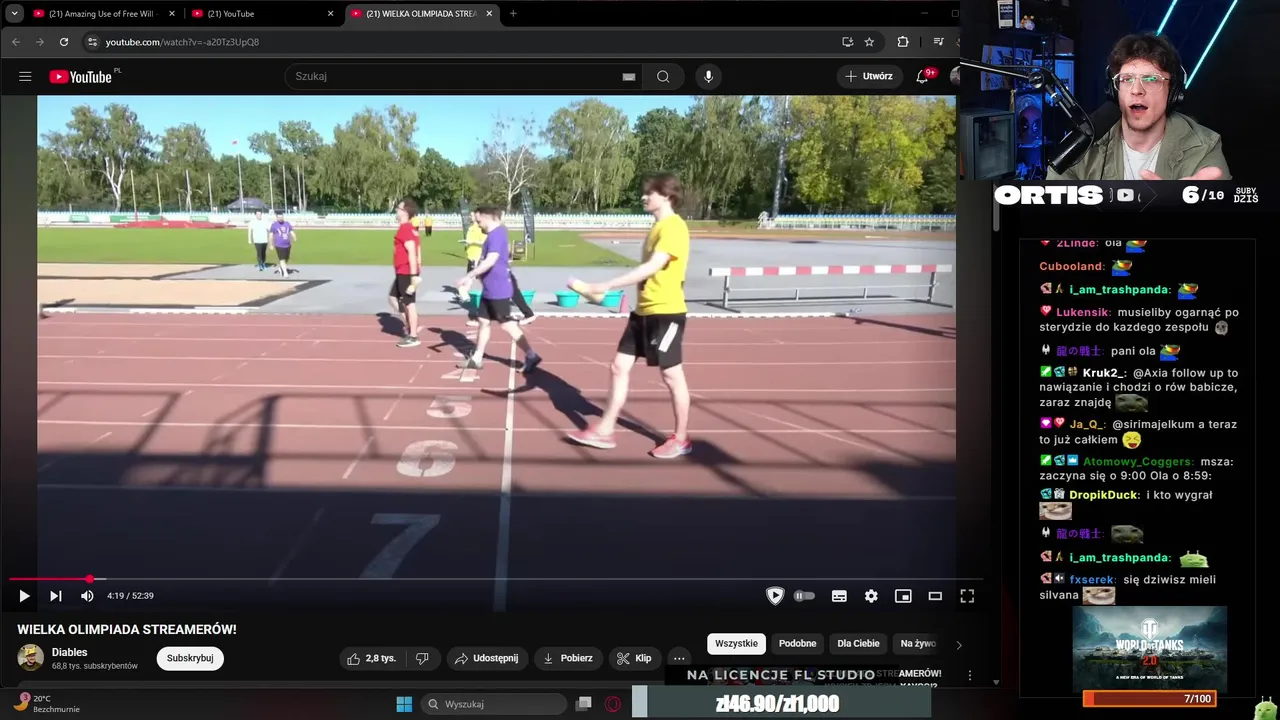Go forward in browser history
The height and width of the screenshot is (720, 1280).
click(39, 42)
